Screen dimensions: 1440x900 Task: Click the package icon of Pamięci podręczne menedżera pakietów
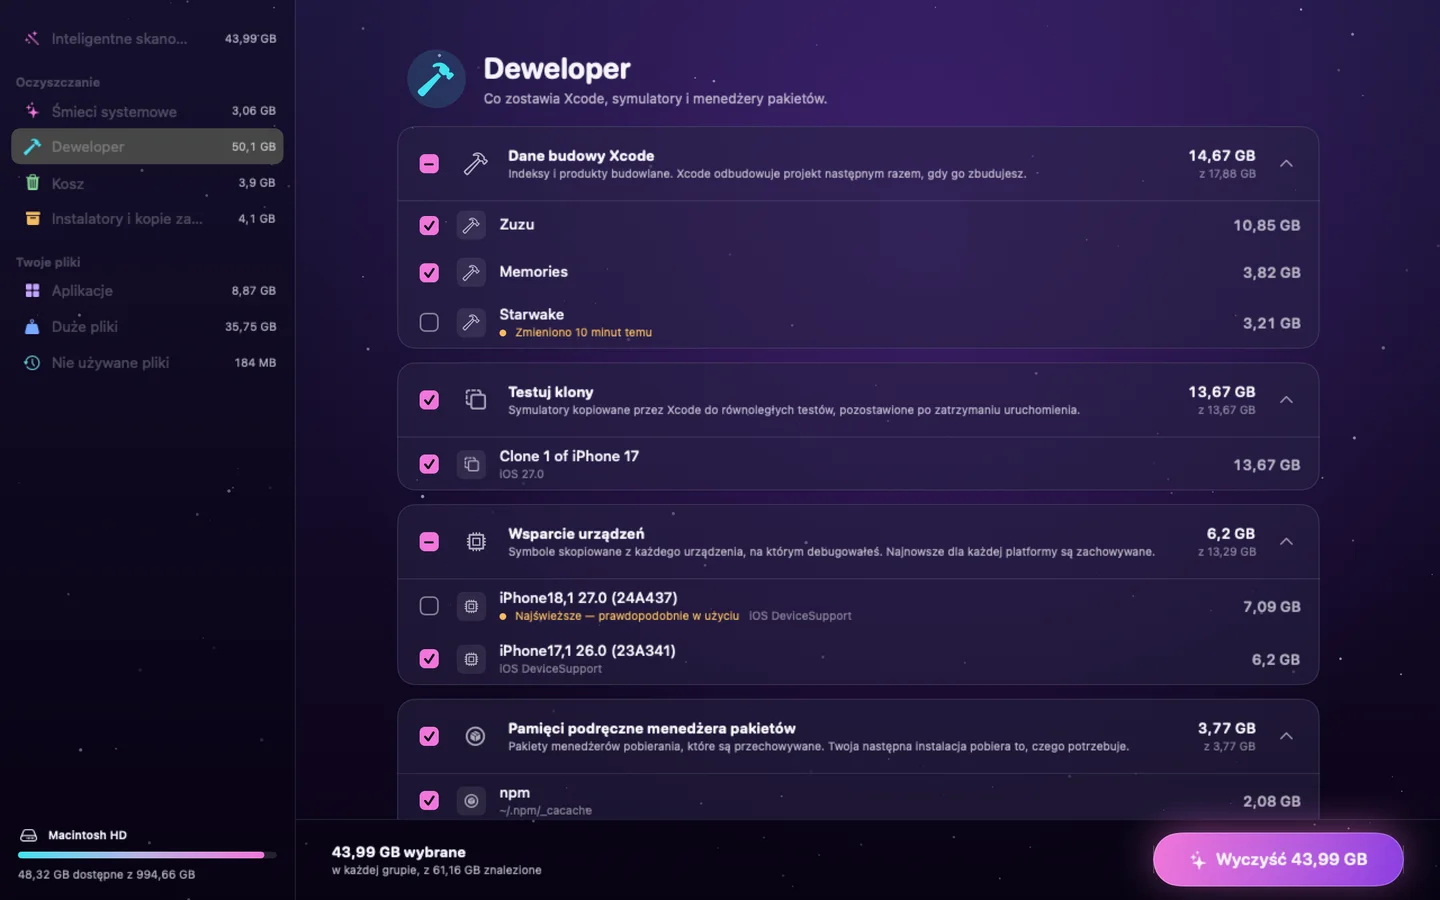click(x=476, y=737)
